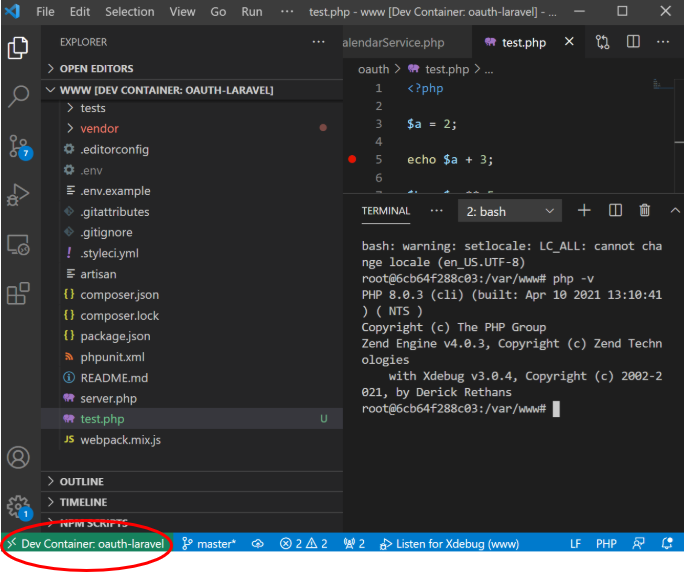685x572 pixels.
Task: Click master* branch in status bar
Action: click(x=209, y=544)
